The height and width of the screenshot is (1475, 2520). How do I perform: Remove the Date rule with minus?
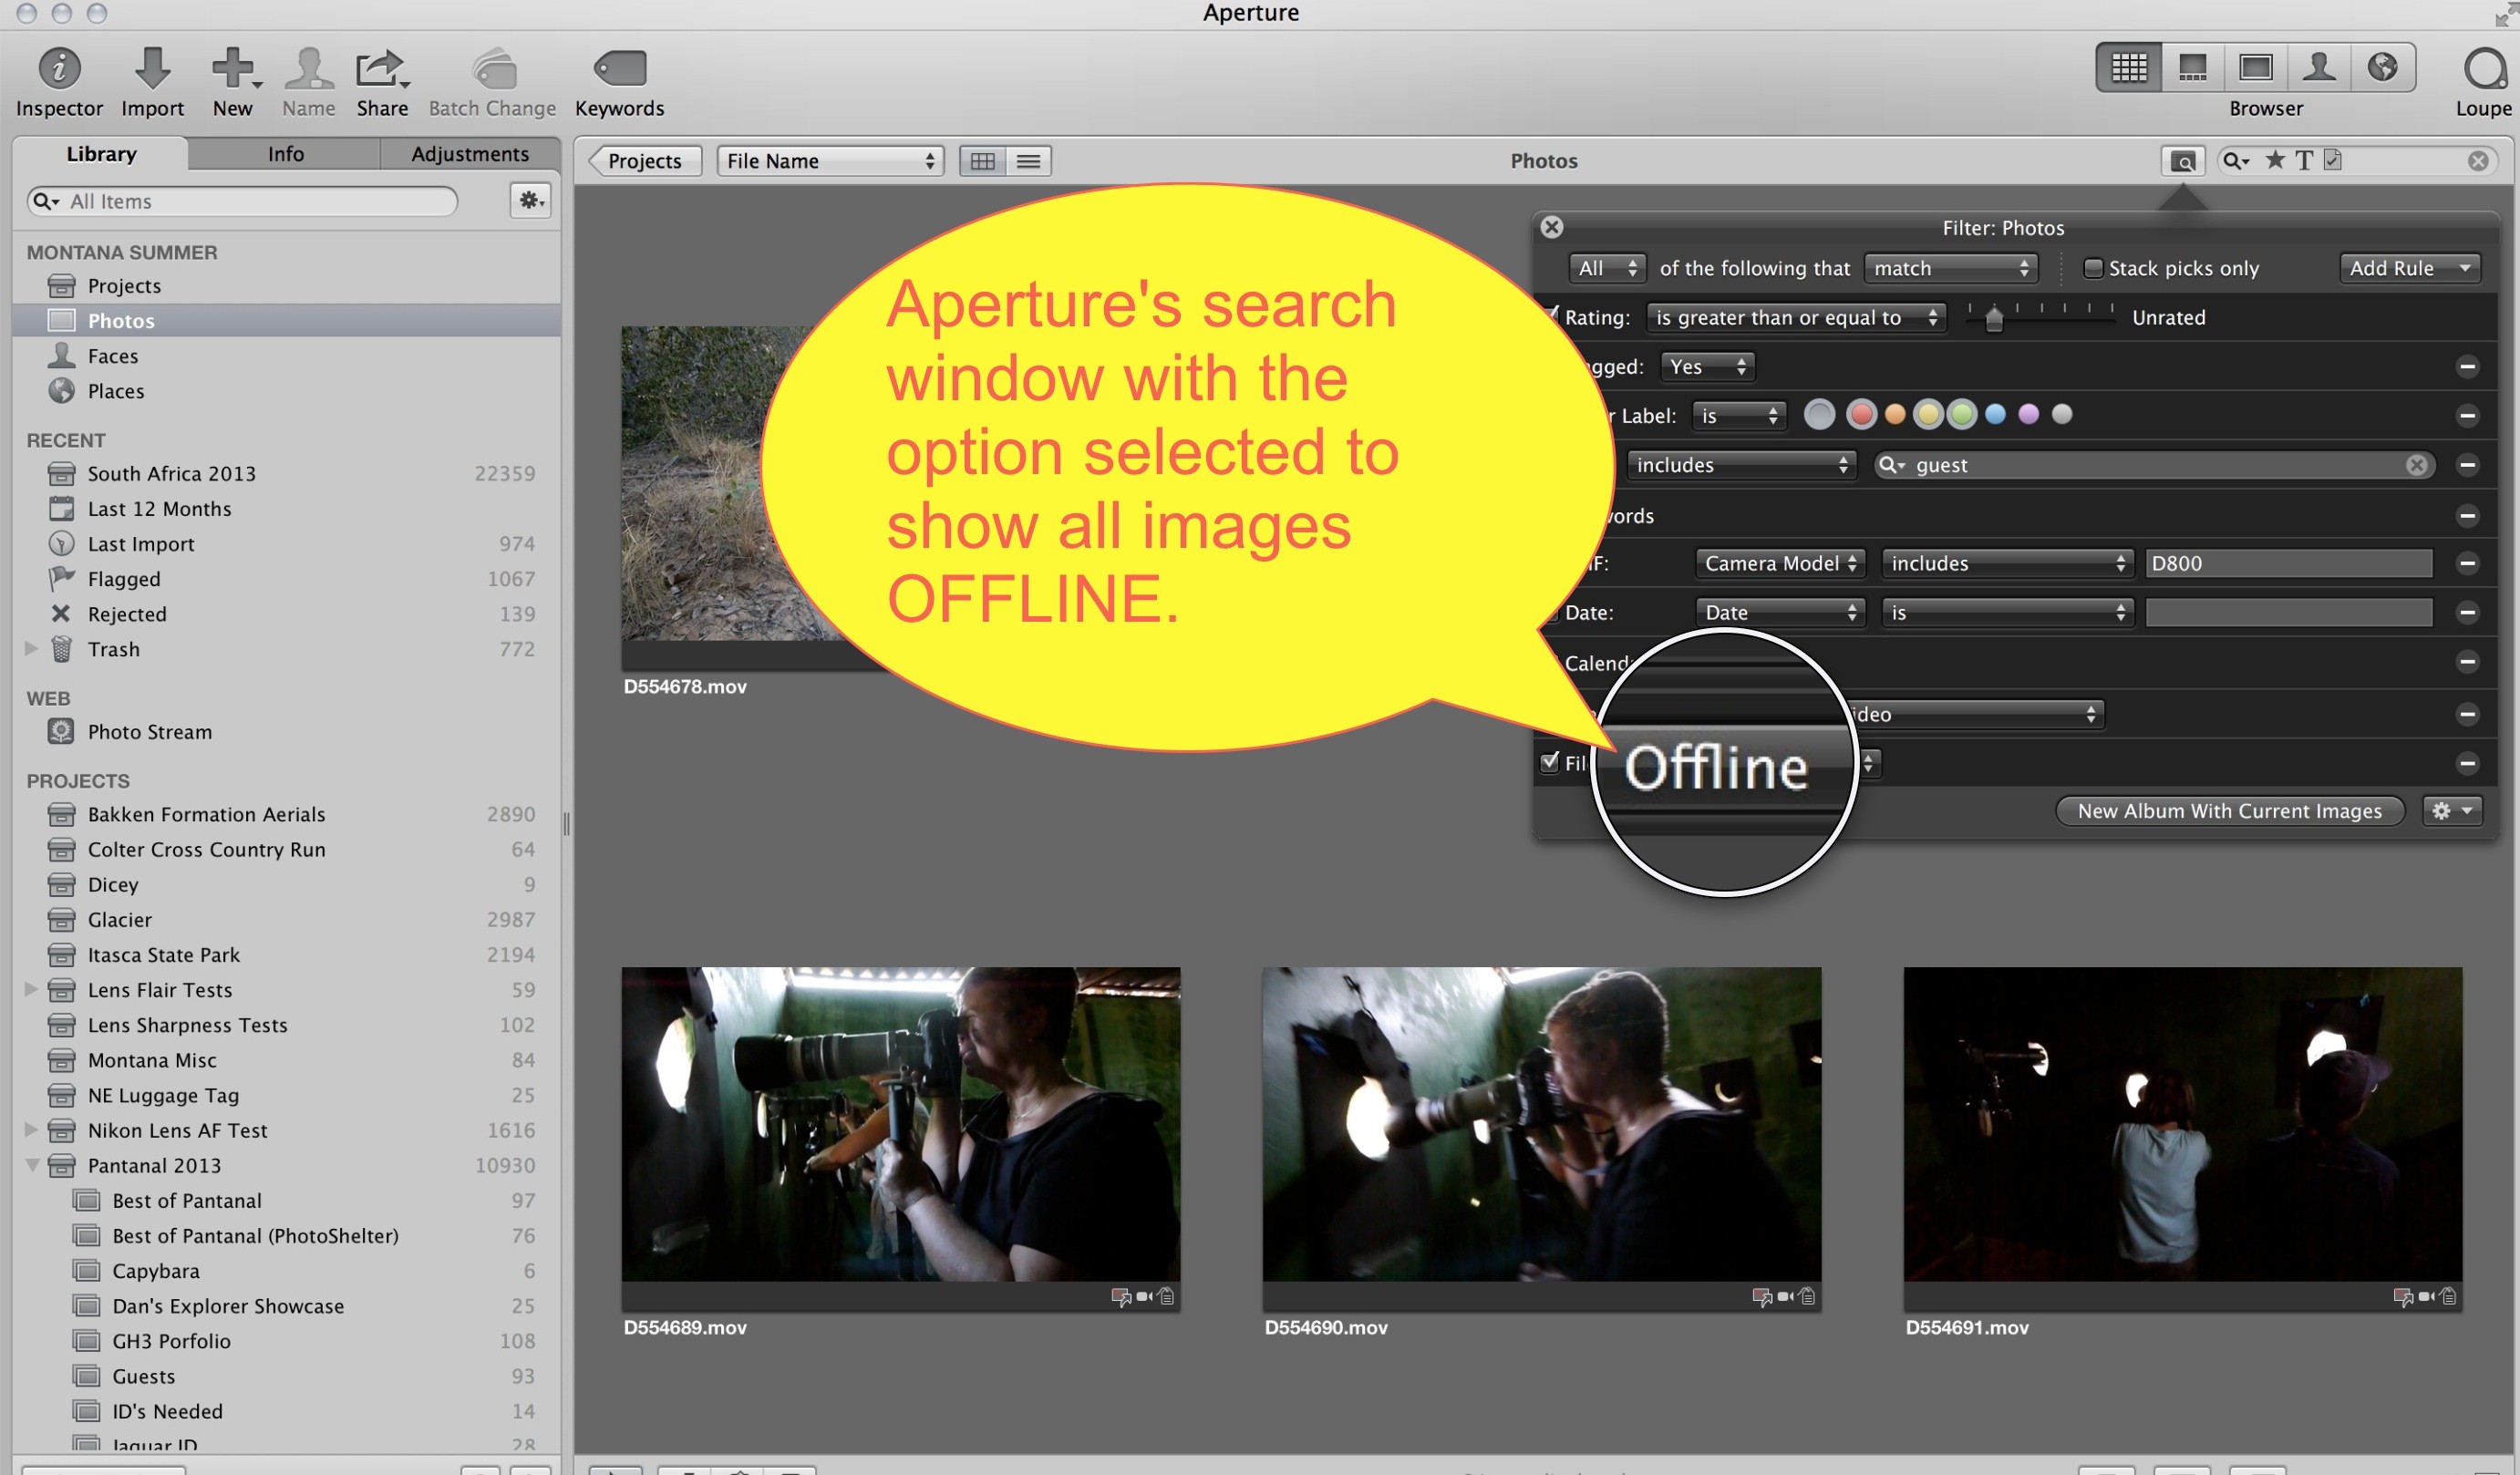(x=2467, y=613)
